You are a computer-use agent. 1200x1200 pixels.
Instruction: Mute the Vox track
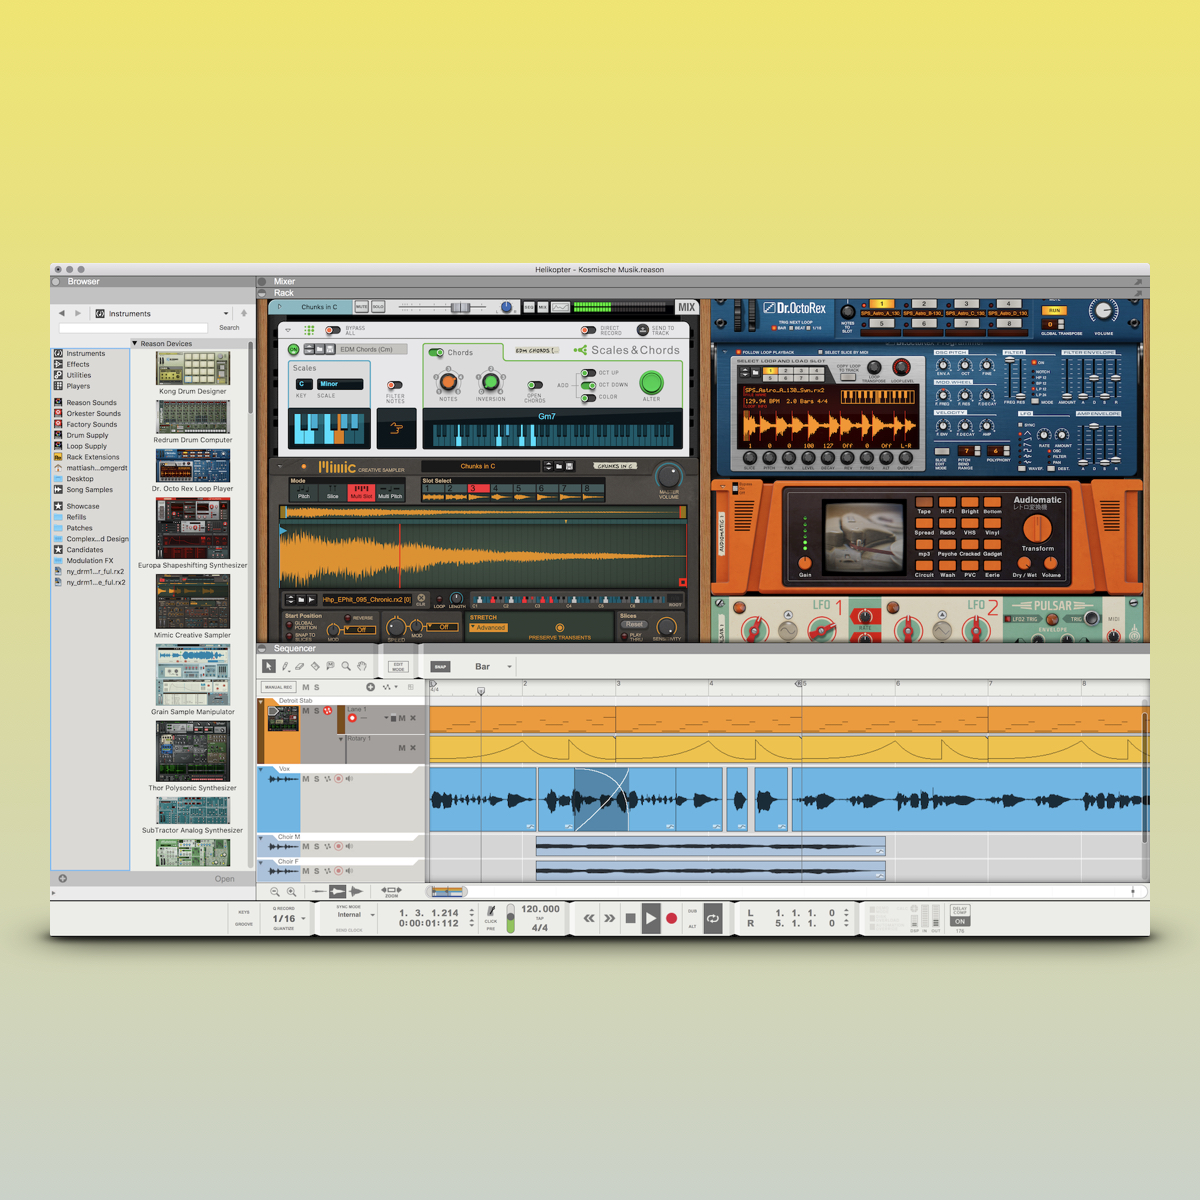pos(306,779)
